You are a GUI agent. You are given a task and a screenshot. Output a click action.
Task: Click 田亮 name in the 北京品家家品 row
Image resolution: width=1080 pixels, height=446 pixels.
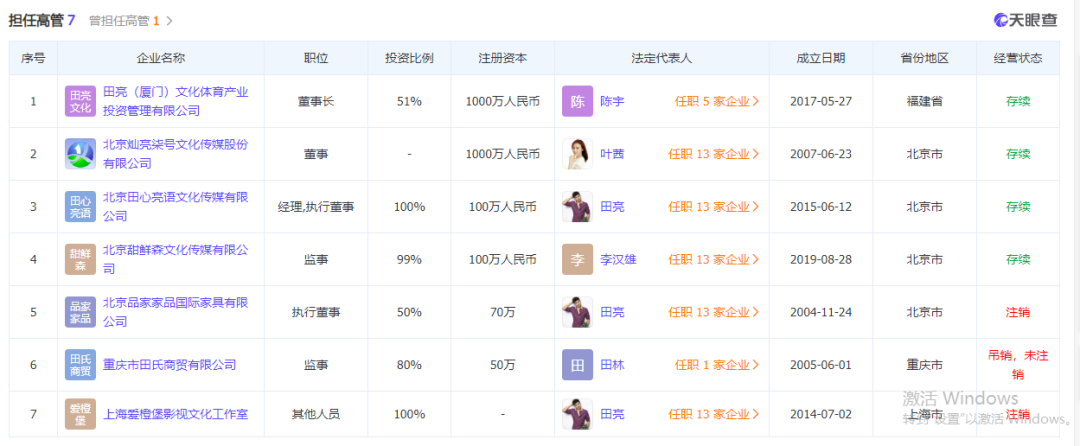[x=612, y=312]
